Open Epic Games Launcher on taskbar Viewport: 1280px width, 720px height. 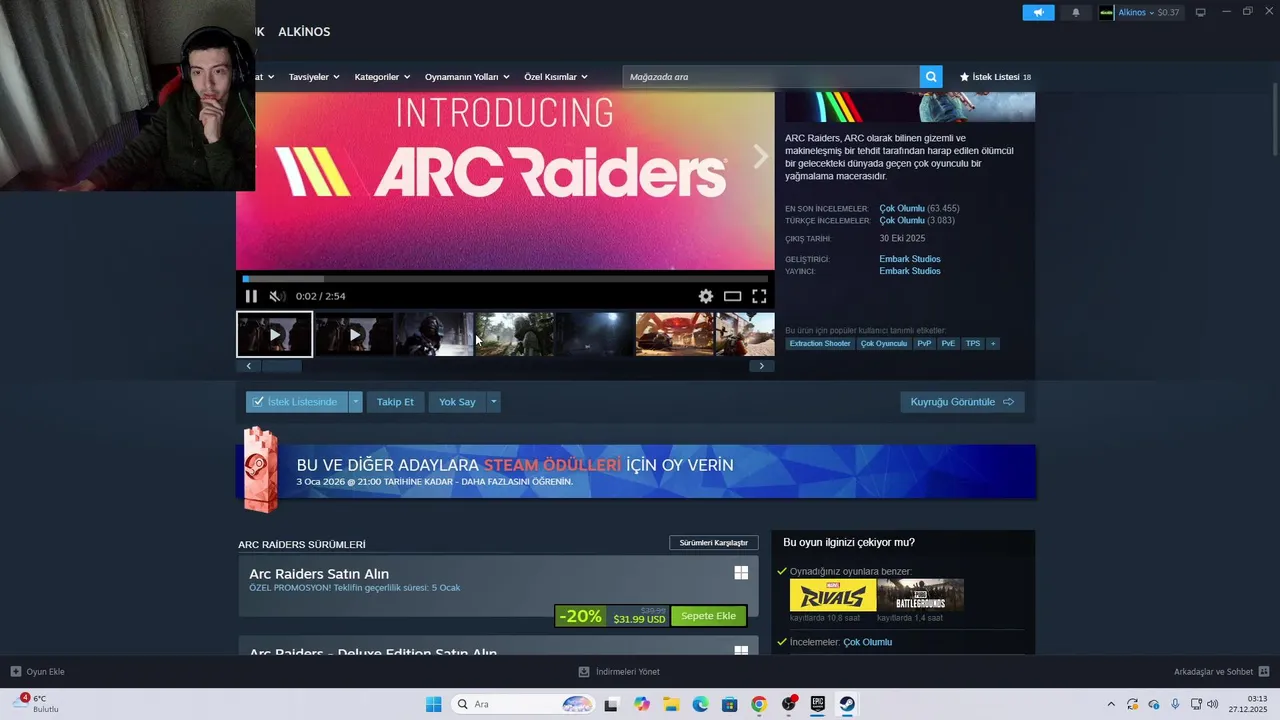pyautogui.click(x=818, y=704)
